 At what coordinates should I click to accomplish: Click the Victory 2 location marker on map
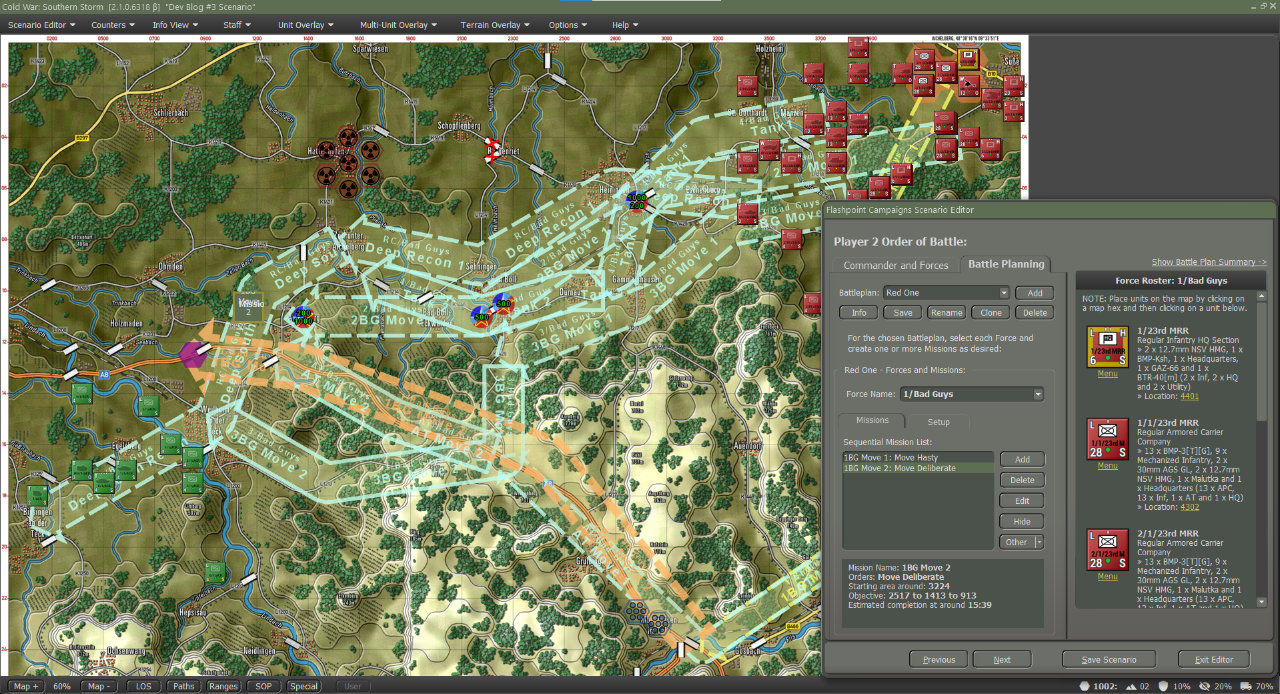[249, 307]
